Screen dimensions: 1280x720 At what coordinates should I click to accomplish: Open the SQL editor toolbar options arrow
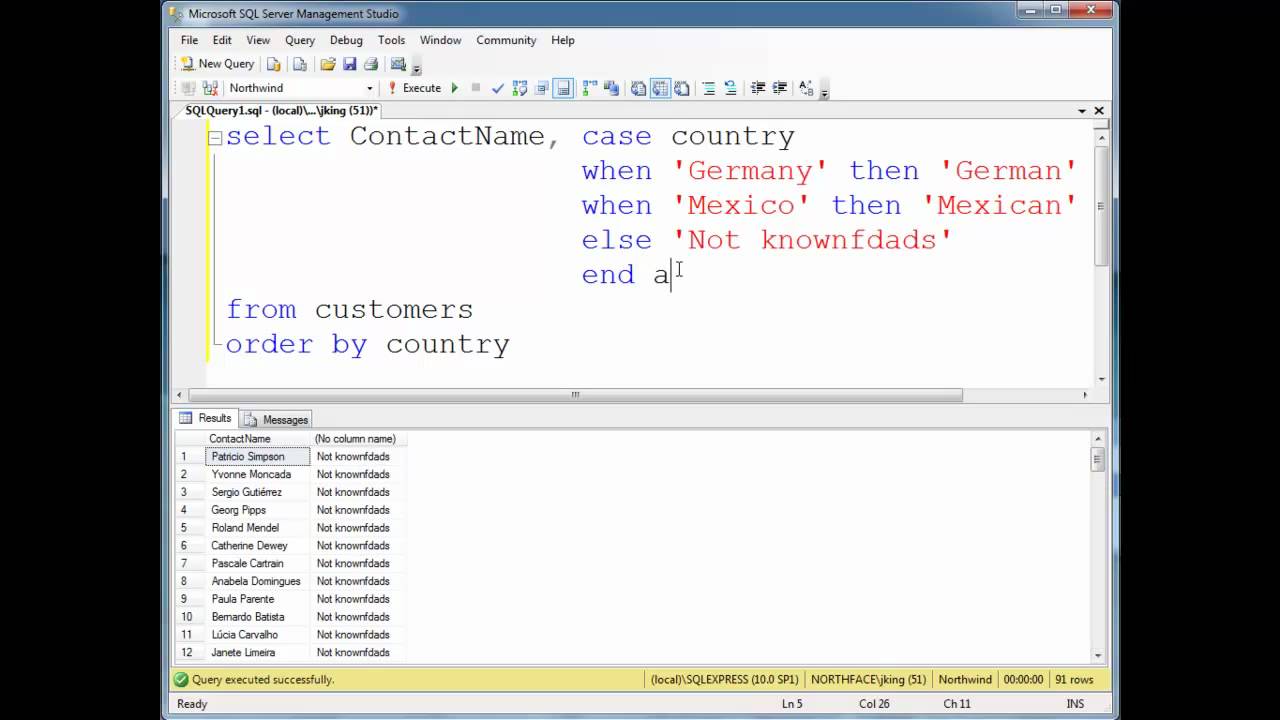click(825, 91)
